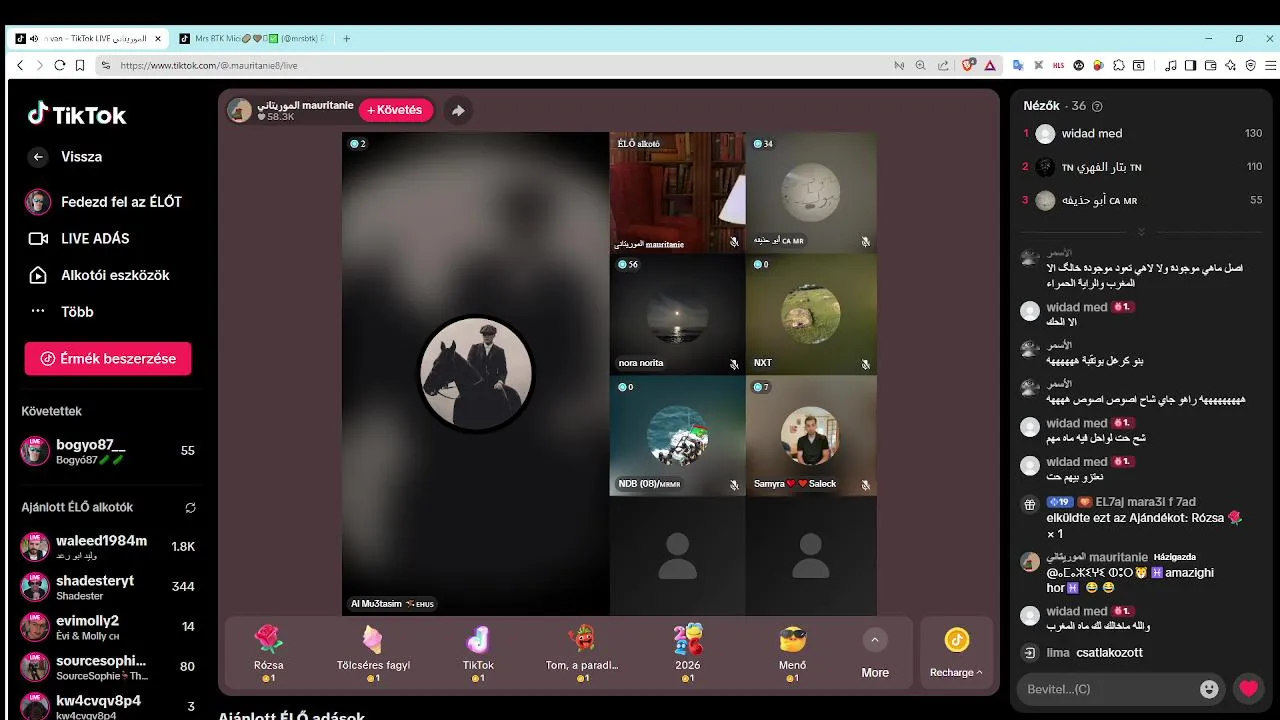The height and width of the screenshot is (720, 1280).
Task: Open host mauritanie profile avatar
Action: click(x=240, y=110)
